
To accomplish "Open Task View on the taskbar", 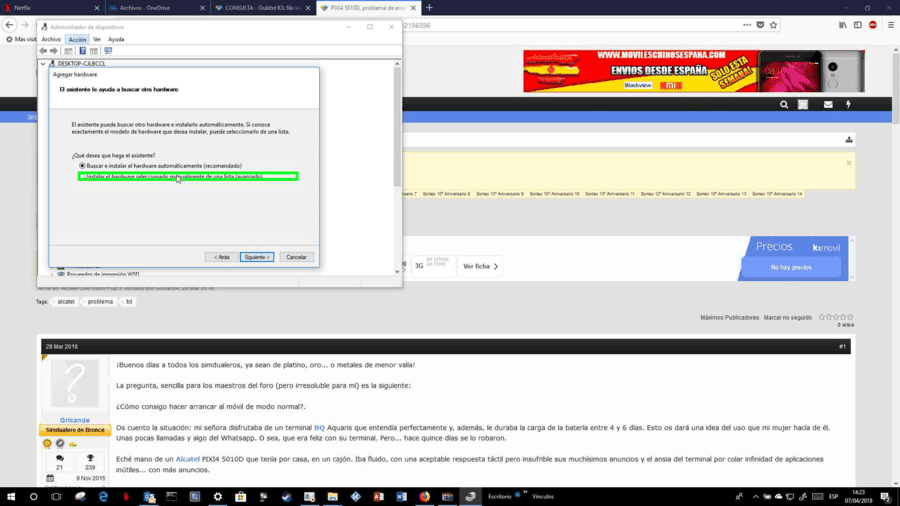I will (56, 496).
